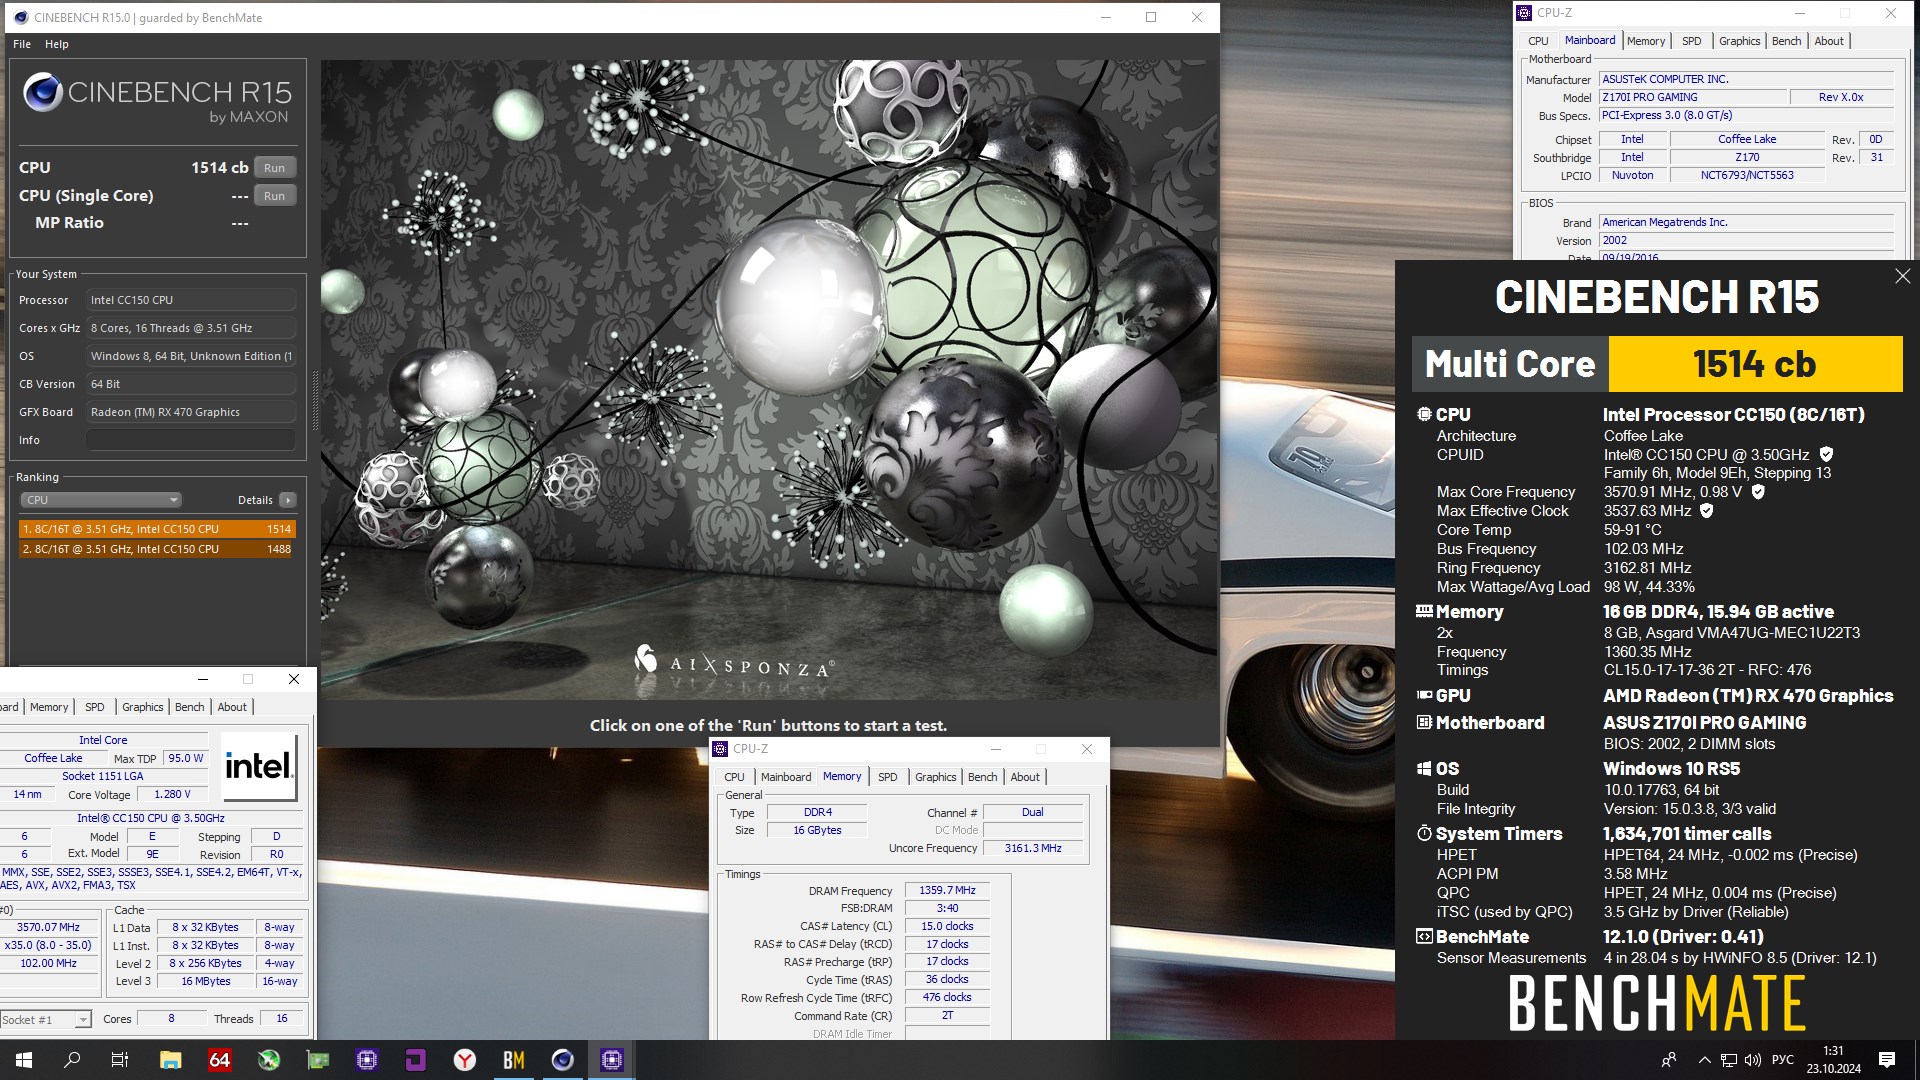Click the Multi Core 1514 cb score banner
This screenshot has width=1920, height=1080.
click(x=1657, y=364)
